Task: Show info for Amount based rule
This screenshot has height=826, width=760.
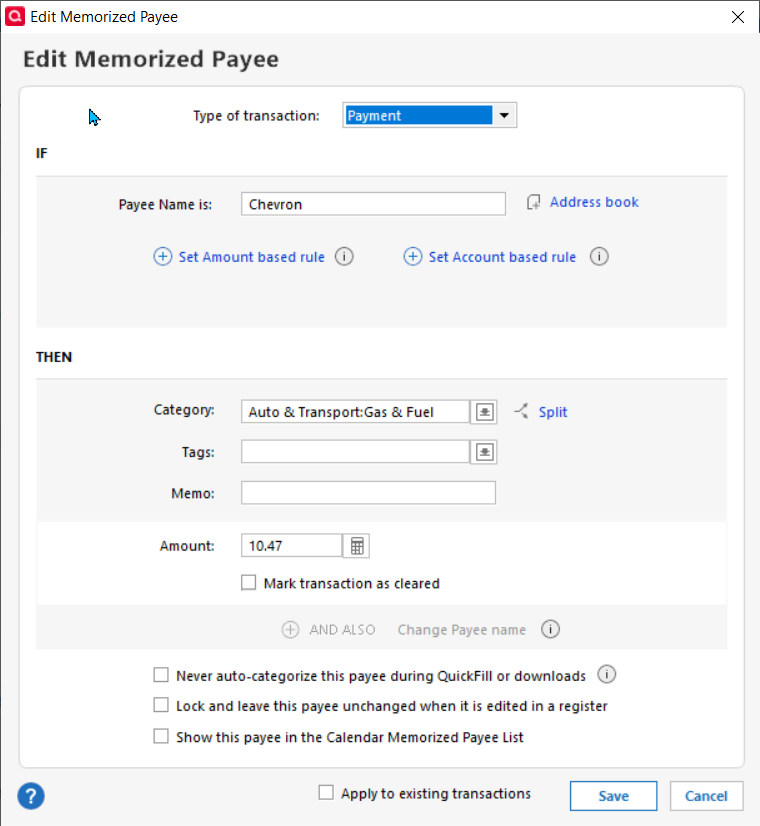Action: [x=344, y=257]
